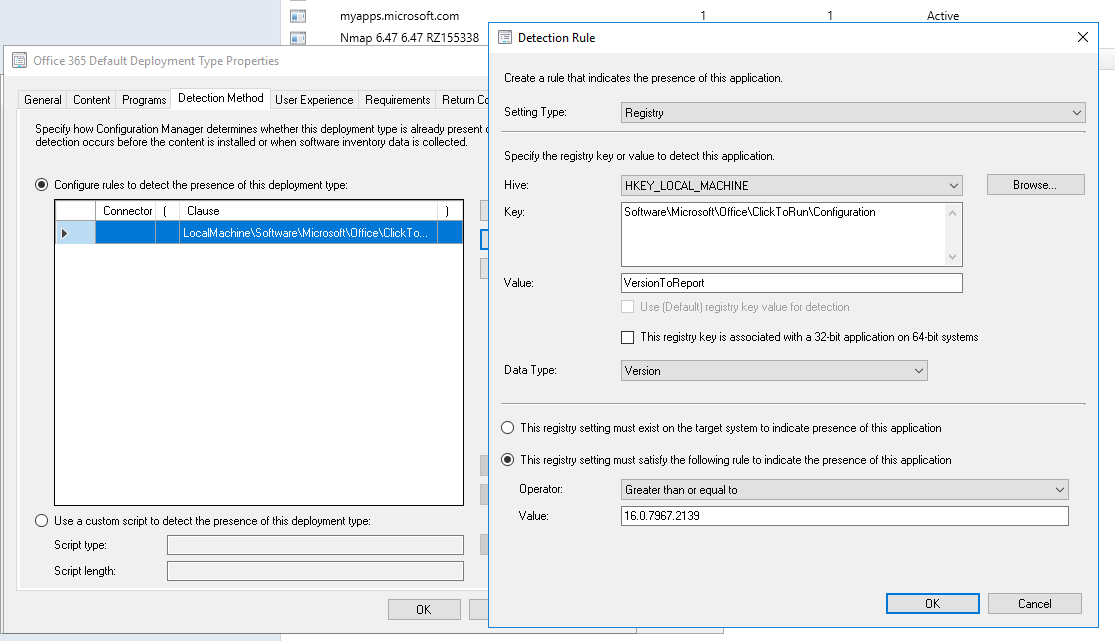Switch to the Detection Method tab
The height and width of the screenshot is (641, 1115).
(220, 98)
